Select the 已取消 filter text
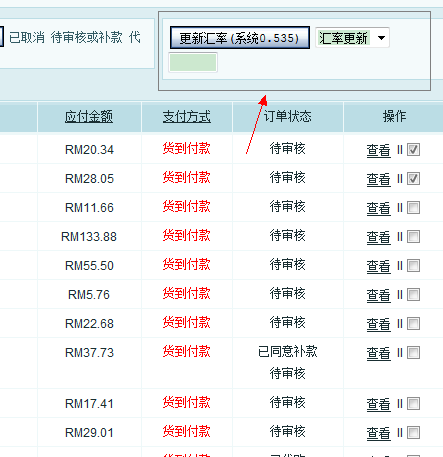The height and width of the screenshot is (457, 443). 27,37
